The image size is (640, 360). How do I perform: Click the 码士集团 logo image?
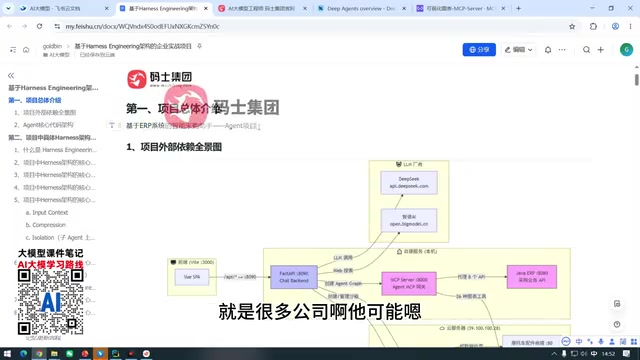tap(160, 79)
